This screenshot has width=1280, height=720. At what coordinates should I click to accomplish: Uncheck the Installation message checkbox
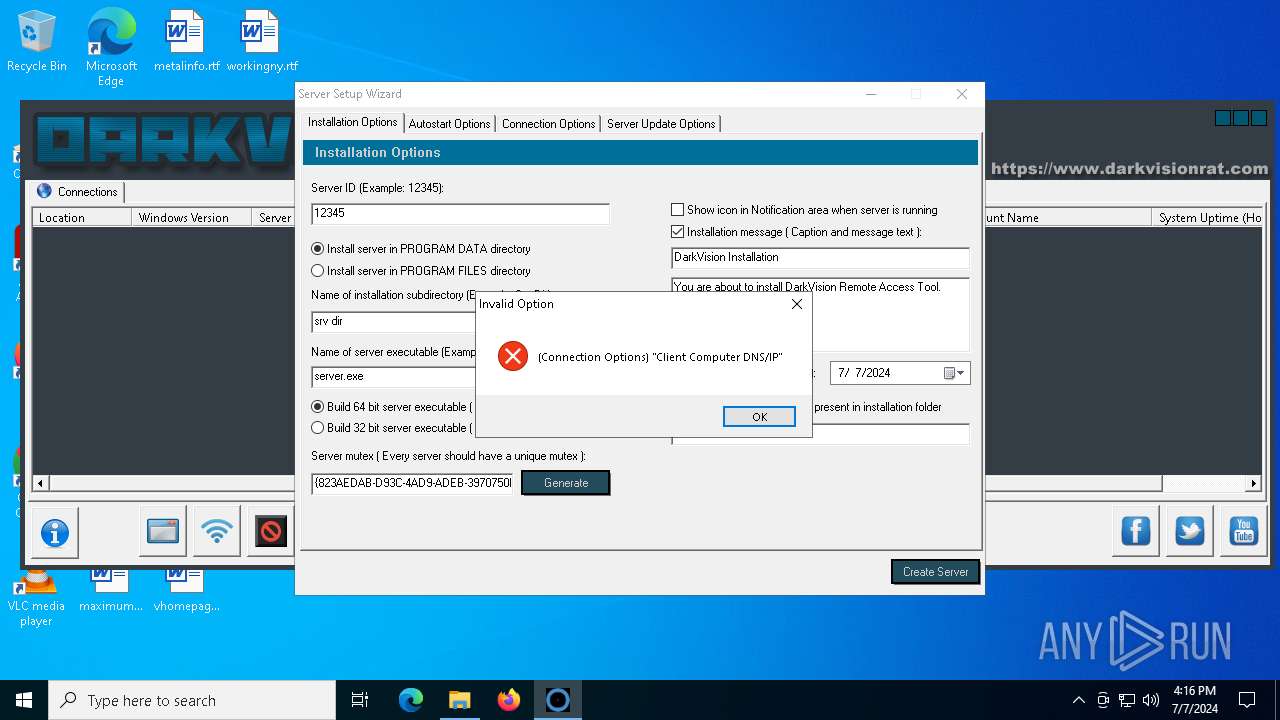click(x=677, y=232)
